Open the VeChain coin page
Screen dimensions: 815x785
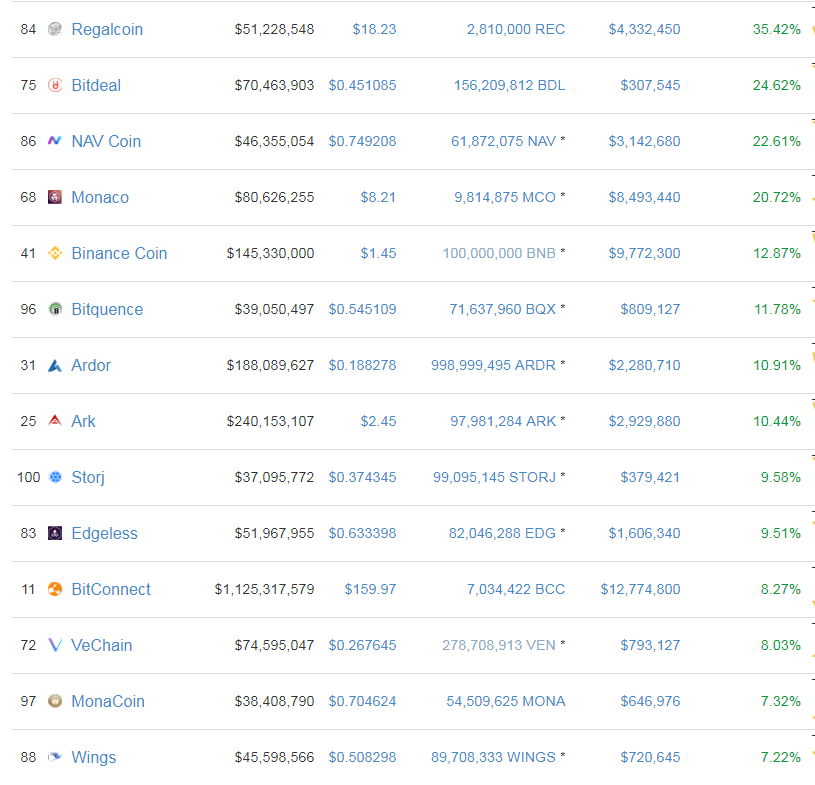tap(101, 645)
